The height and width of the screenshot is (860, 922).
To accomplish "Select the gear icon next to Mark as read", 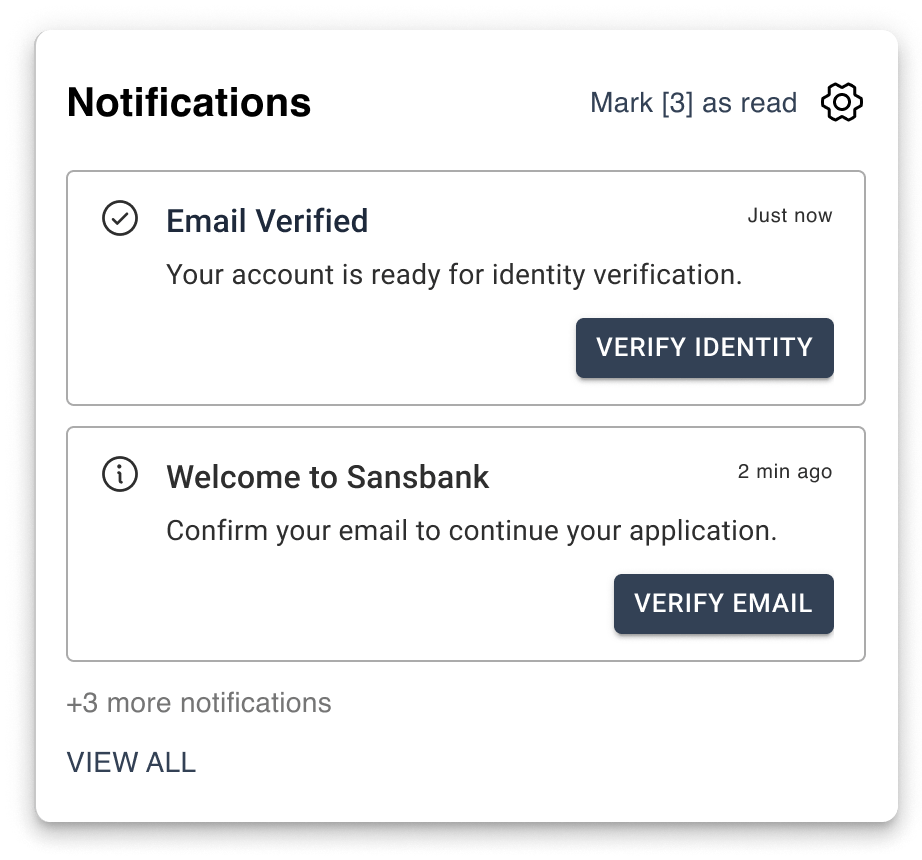I will coord(841,102).
